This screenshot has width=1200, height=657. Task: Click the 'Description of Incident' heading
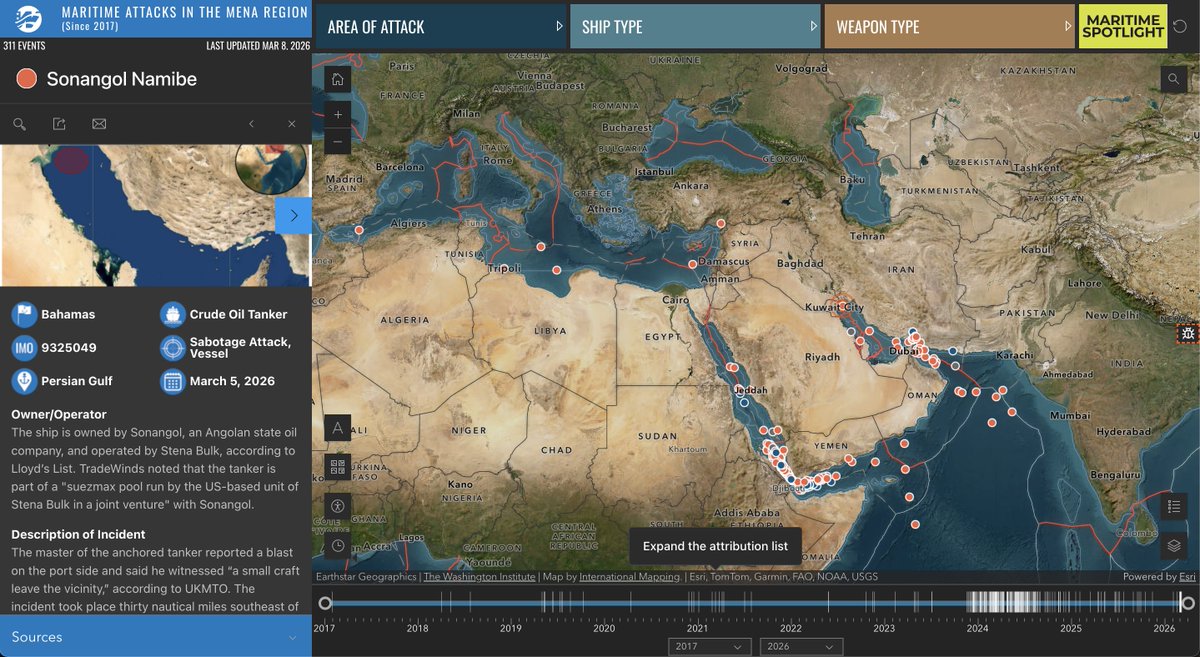tap(78, 534)
